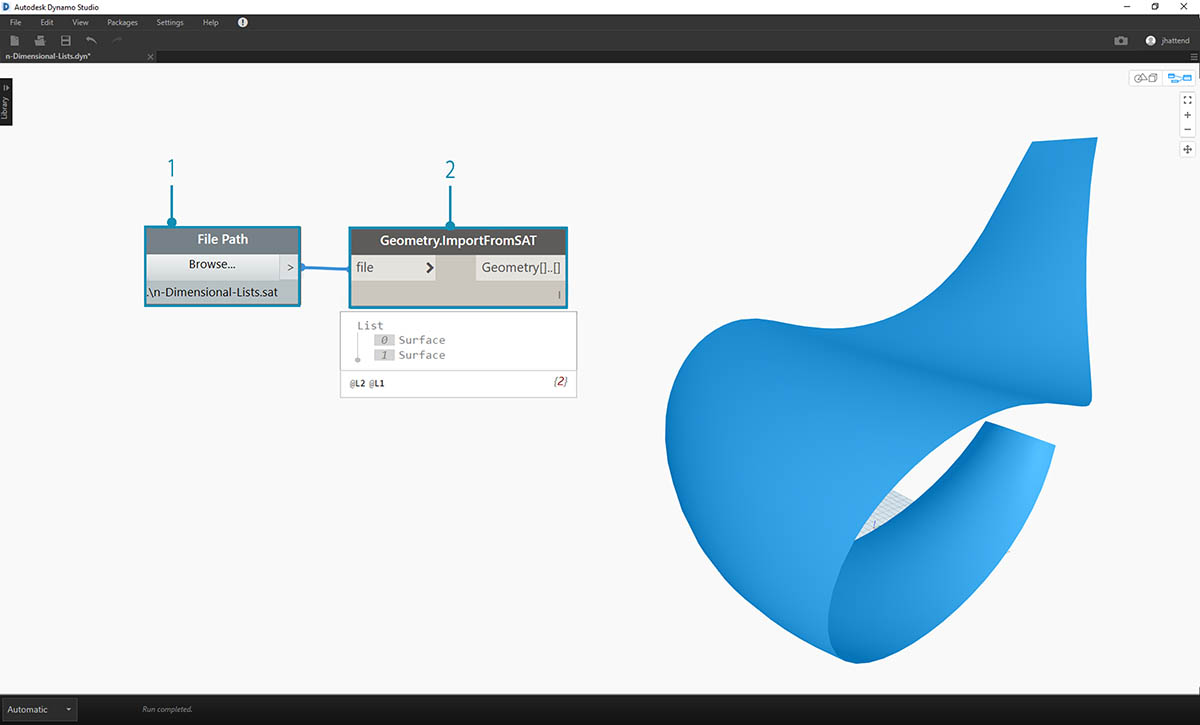Open the Settings menu
The image size is (1200, 725).
click(x=170, y=22)
